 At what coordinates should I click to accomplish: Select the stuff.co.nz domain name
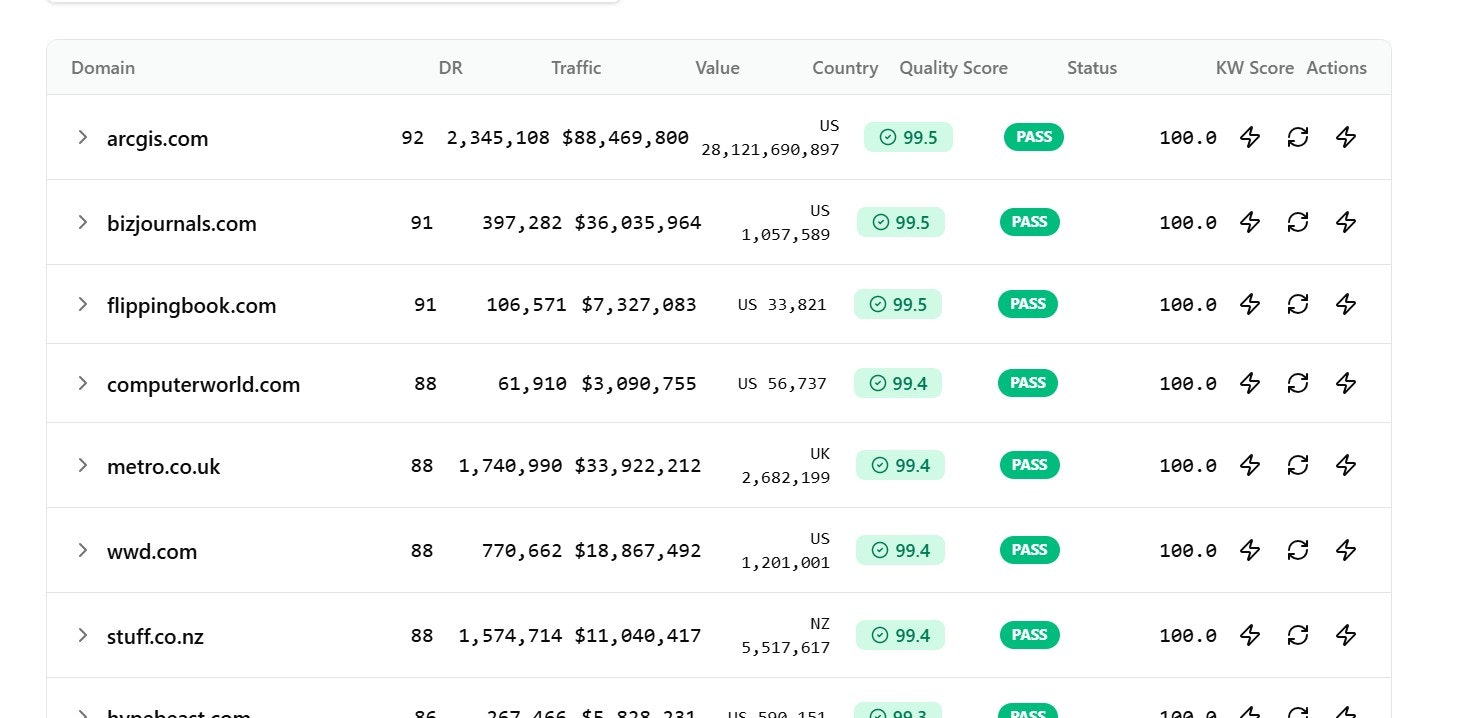click(156, 637)
